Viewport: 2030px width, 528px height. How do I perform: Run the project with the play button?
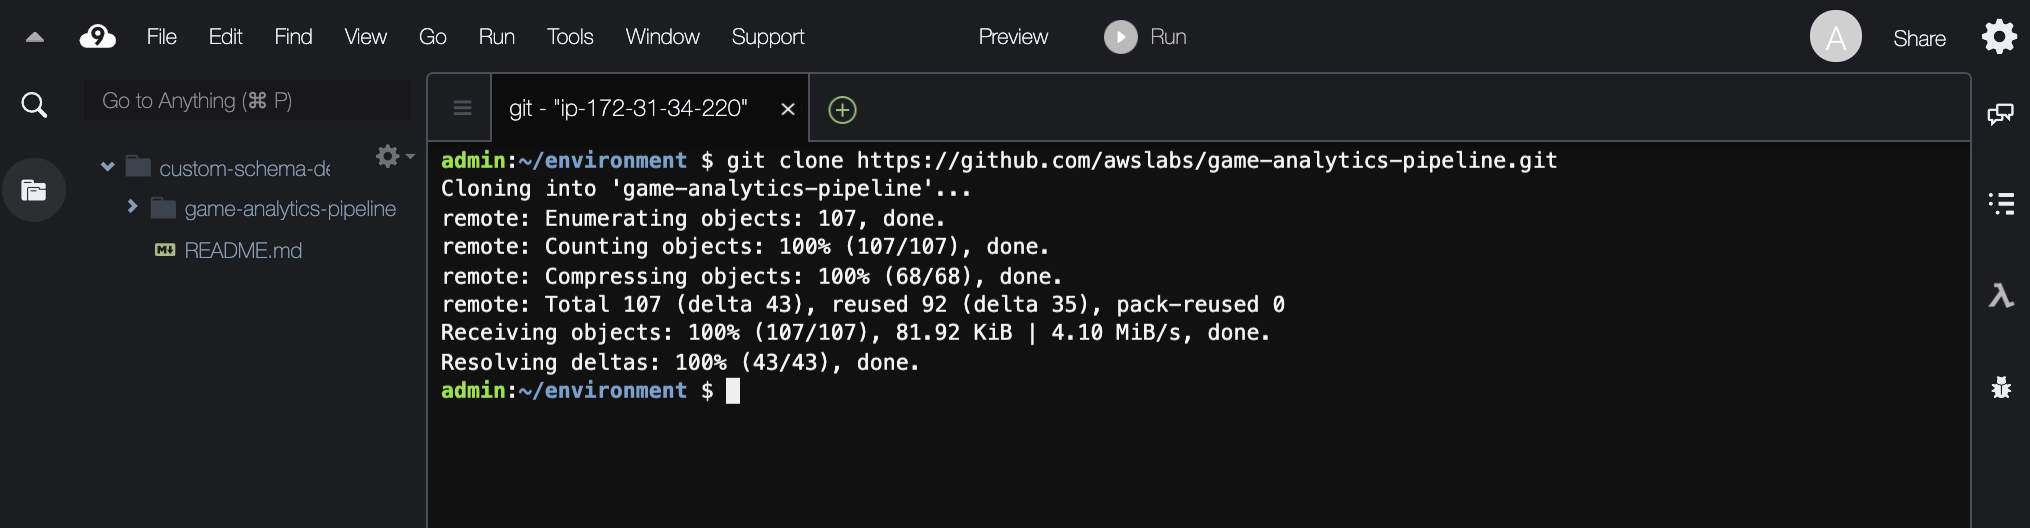click(1121, 37)
